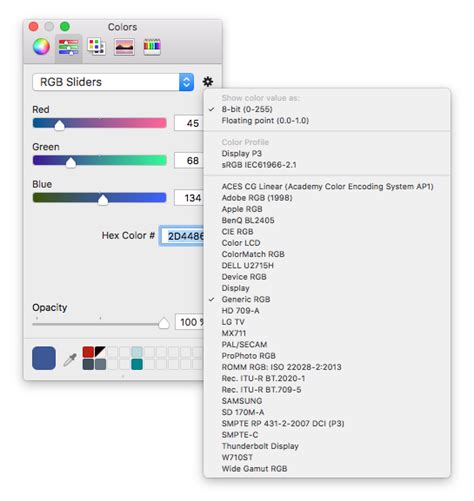This screenshot has height=501, width=474.
Task: Select the light teal saved swatch
Action: pyautogui.click(x=137, y=352)
